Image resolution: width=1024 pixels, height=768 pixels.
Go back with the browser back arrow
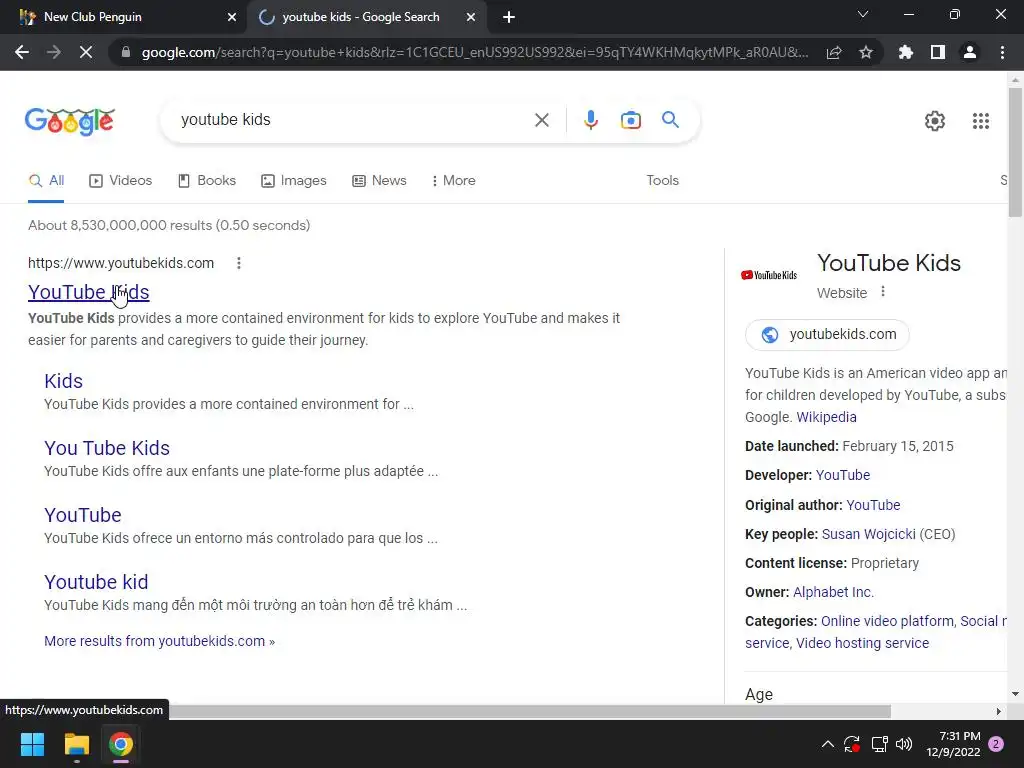coord(22,52)
